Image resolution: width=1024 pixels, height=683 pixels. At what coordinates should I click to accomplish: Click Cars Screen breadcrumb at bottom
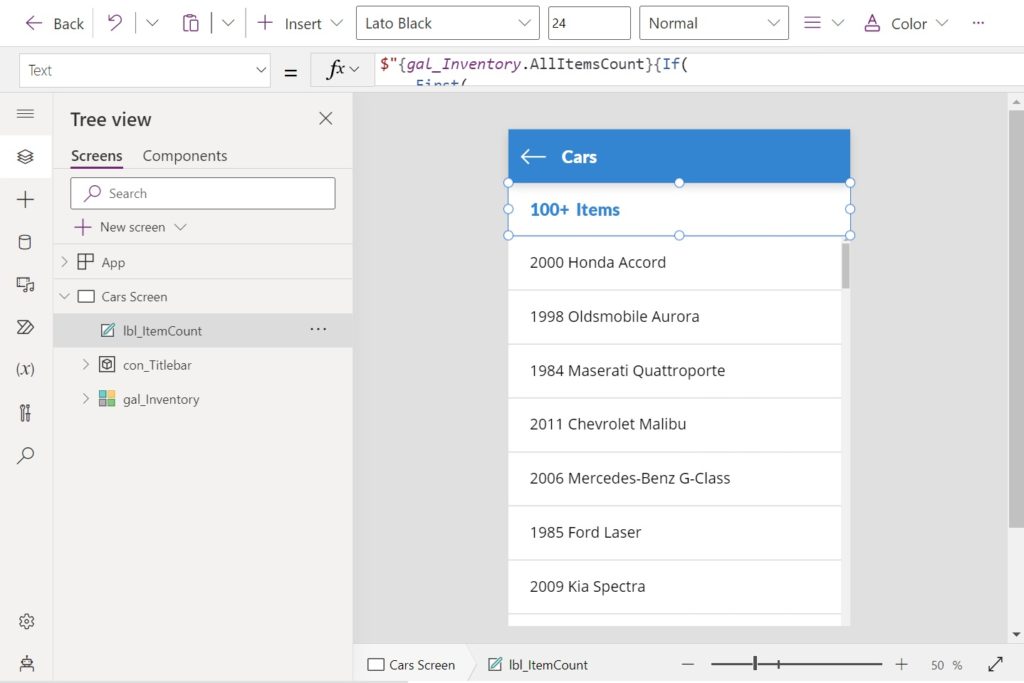pos(411,665)
